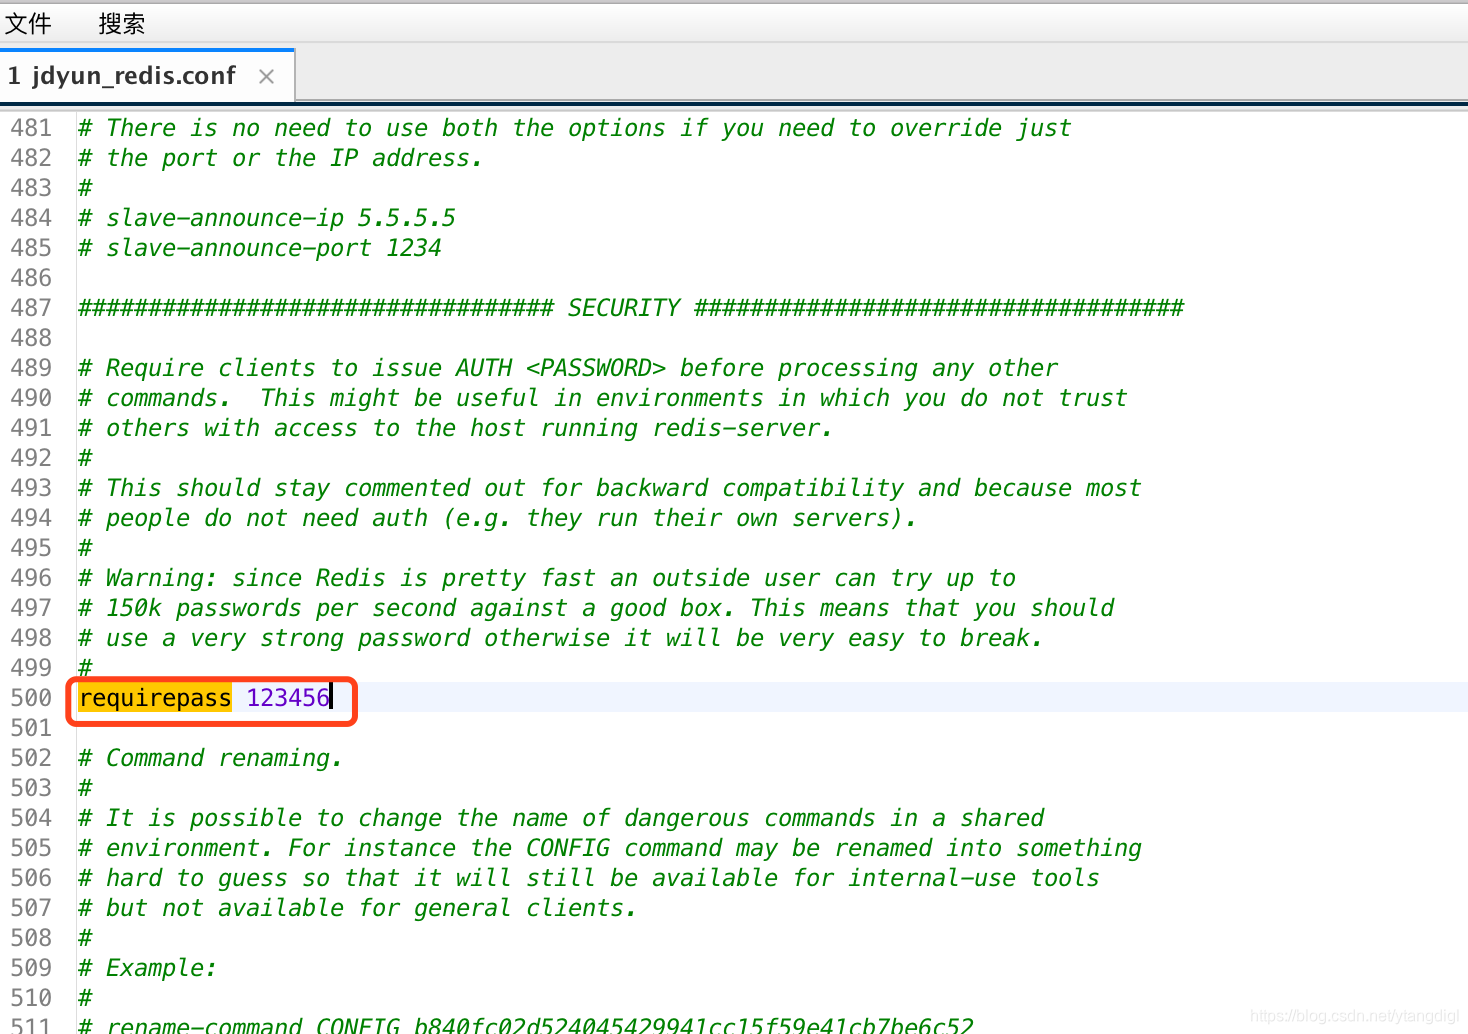Close the jdyun_redis.conf tab
This screenshot has width=1468, height=1034.
click(x=266, y=76)
